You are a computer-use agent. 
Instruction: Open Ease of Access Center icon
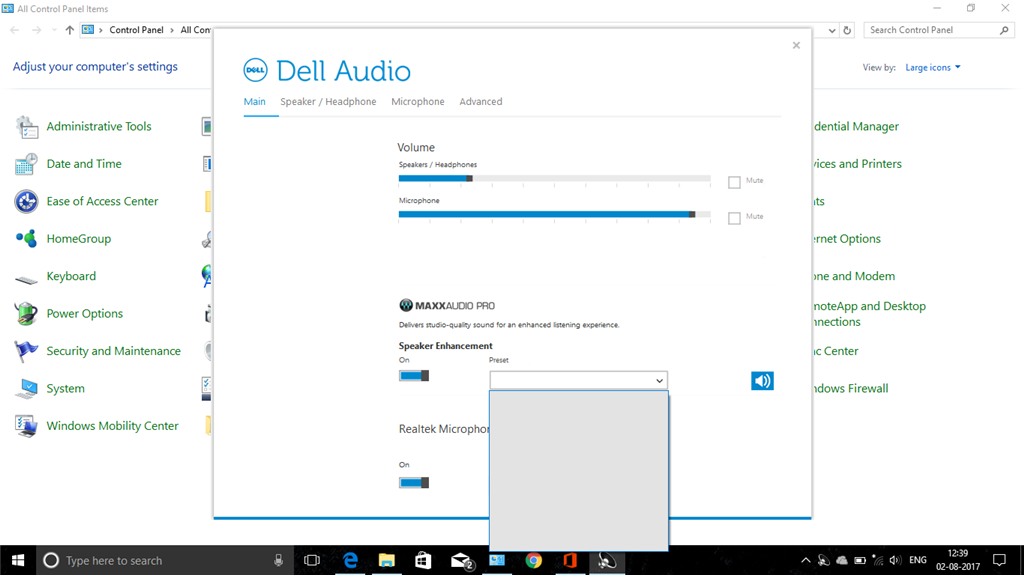pos(26,201)
